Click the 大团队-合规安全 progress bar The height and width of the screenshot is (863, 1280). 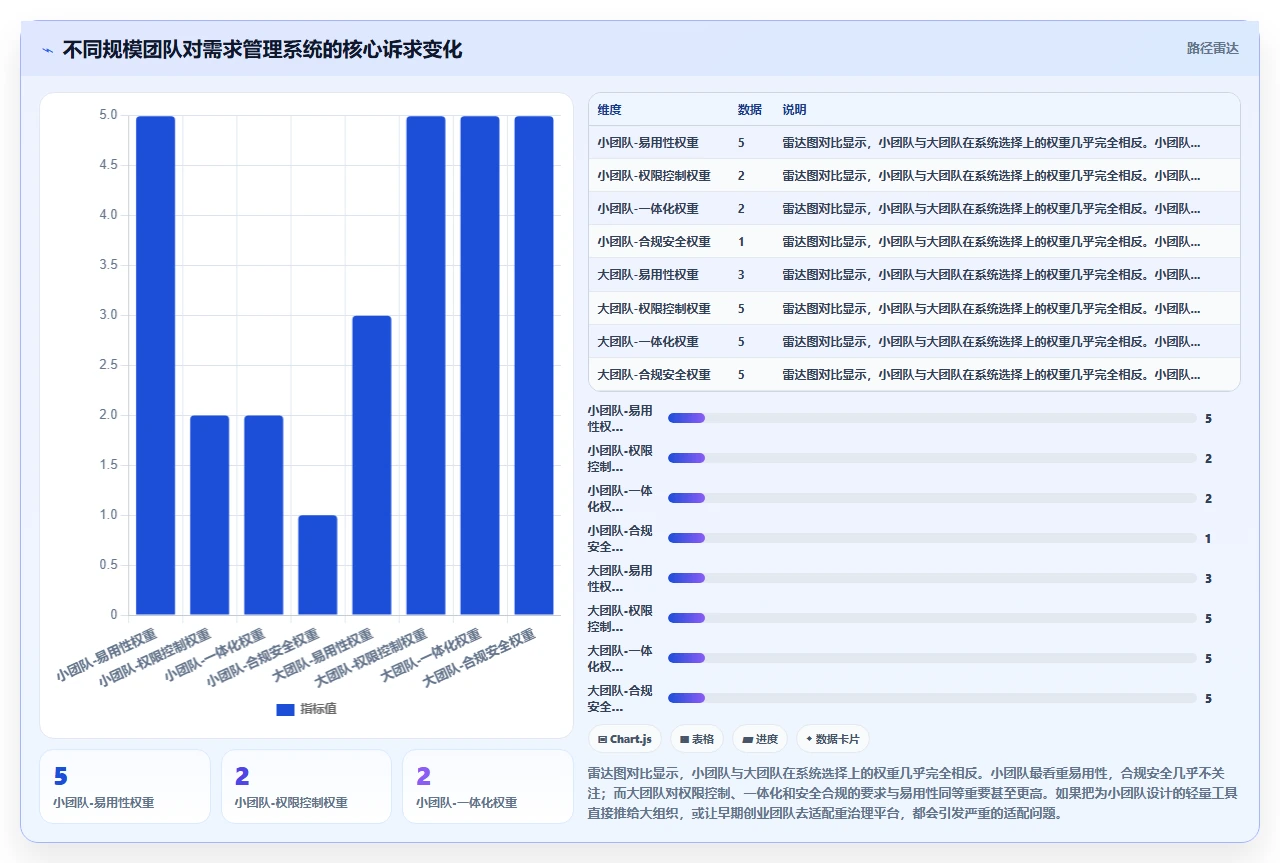[932, 698]
